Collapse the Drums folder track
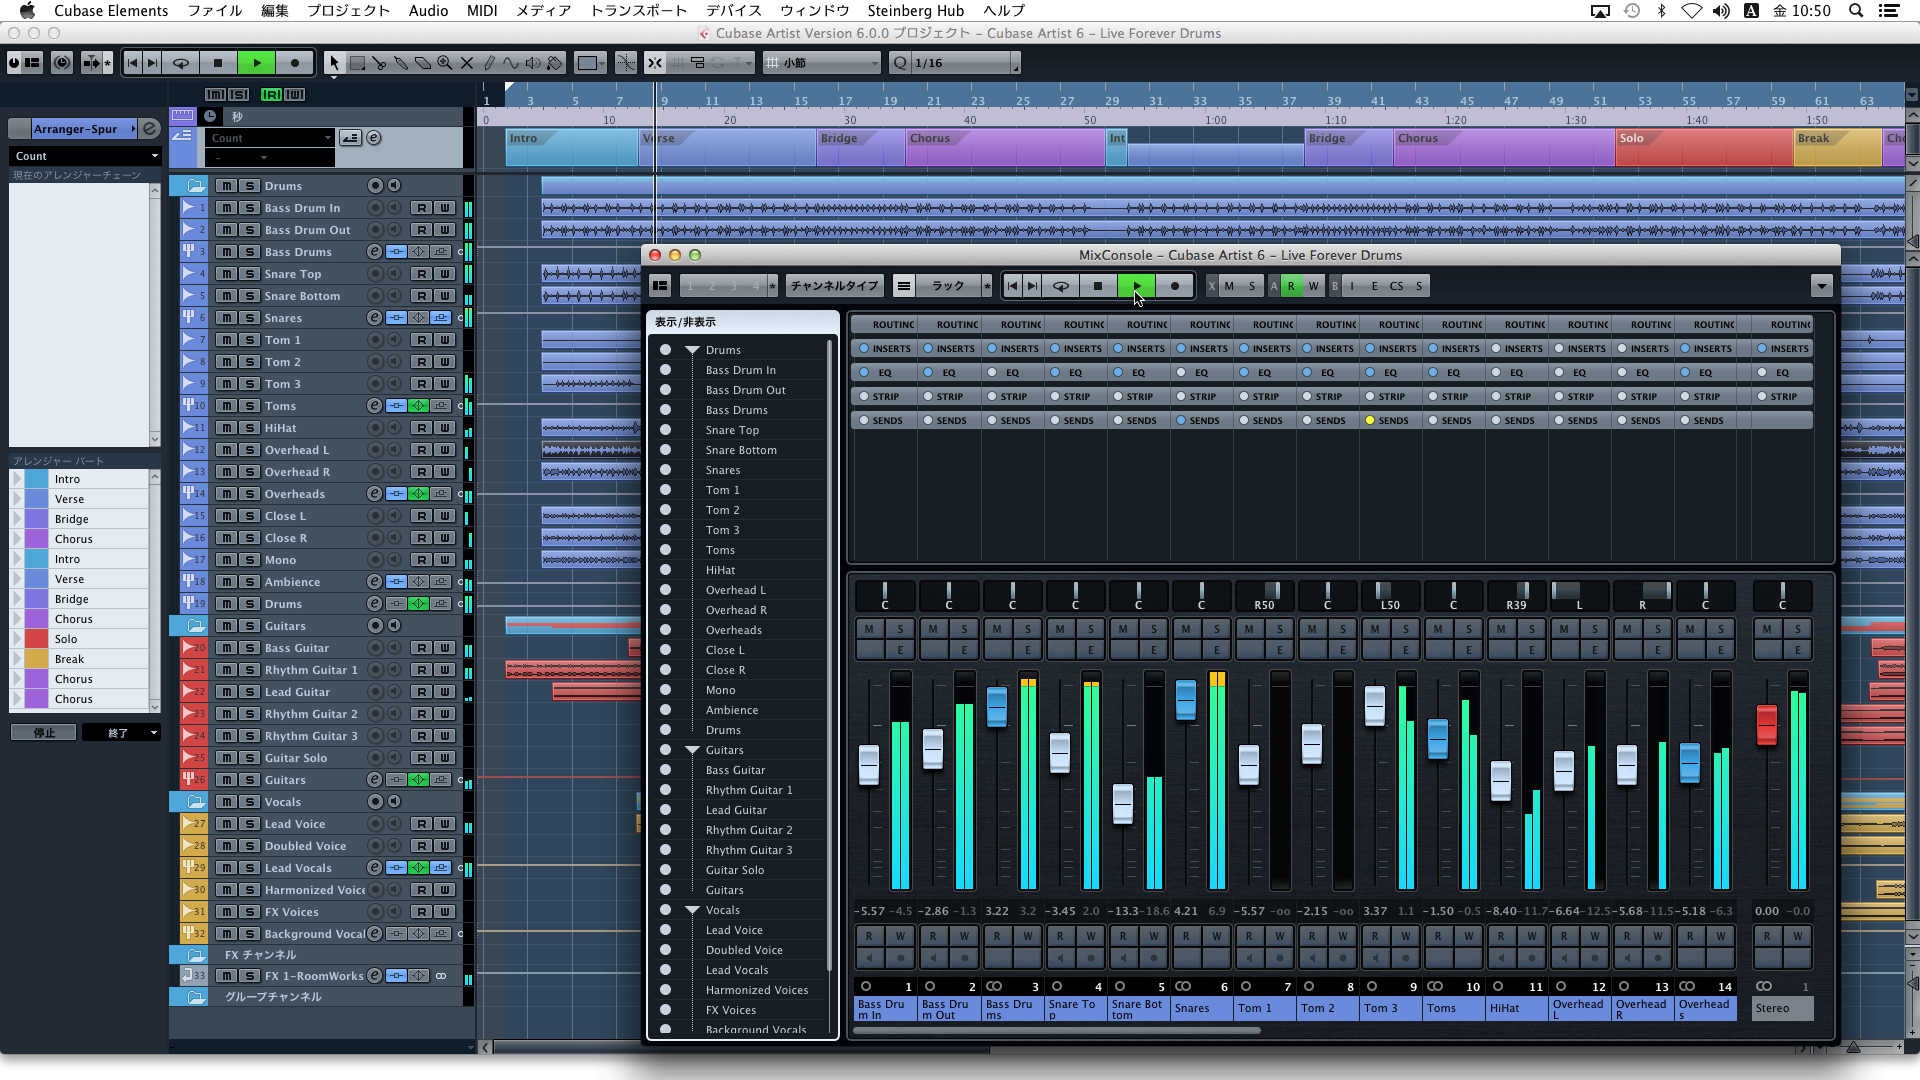 coord(196,186)
